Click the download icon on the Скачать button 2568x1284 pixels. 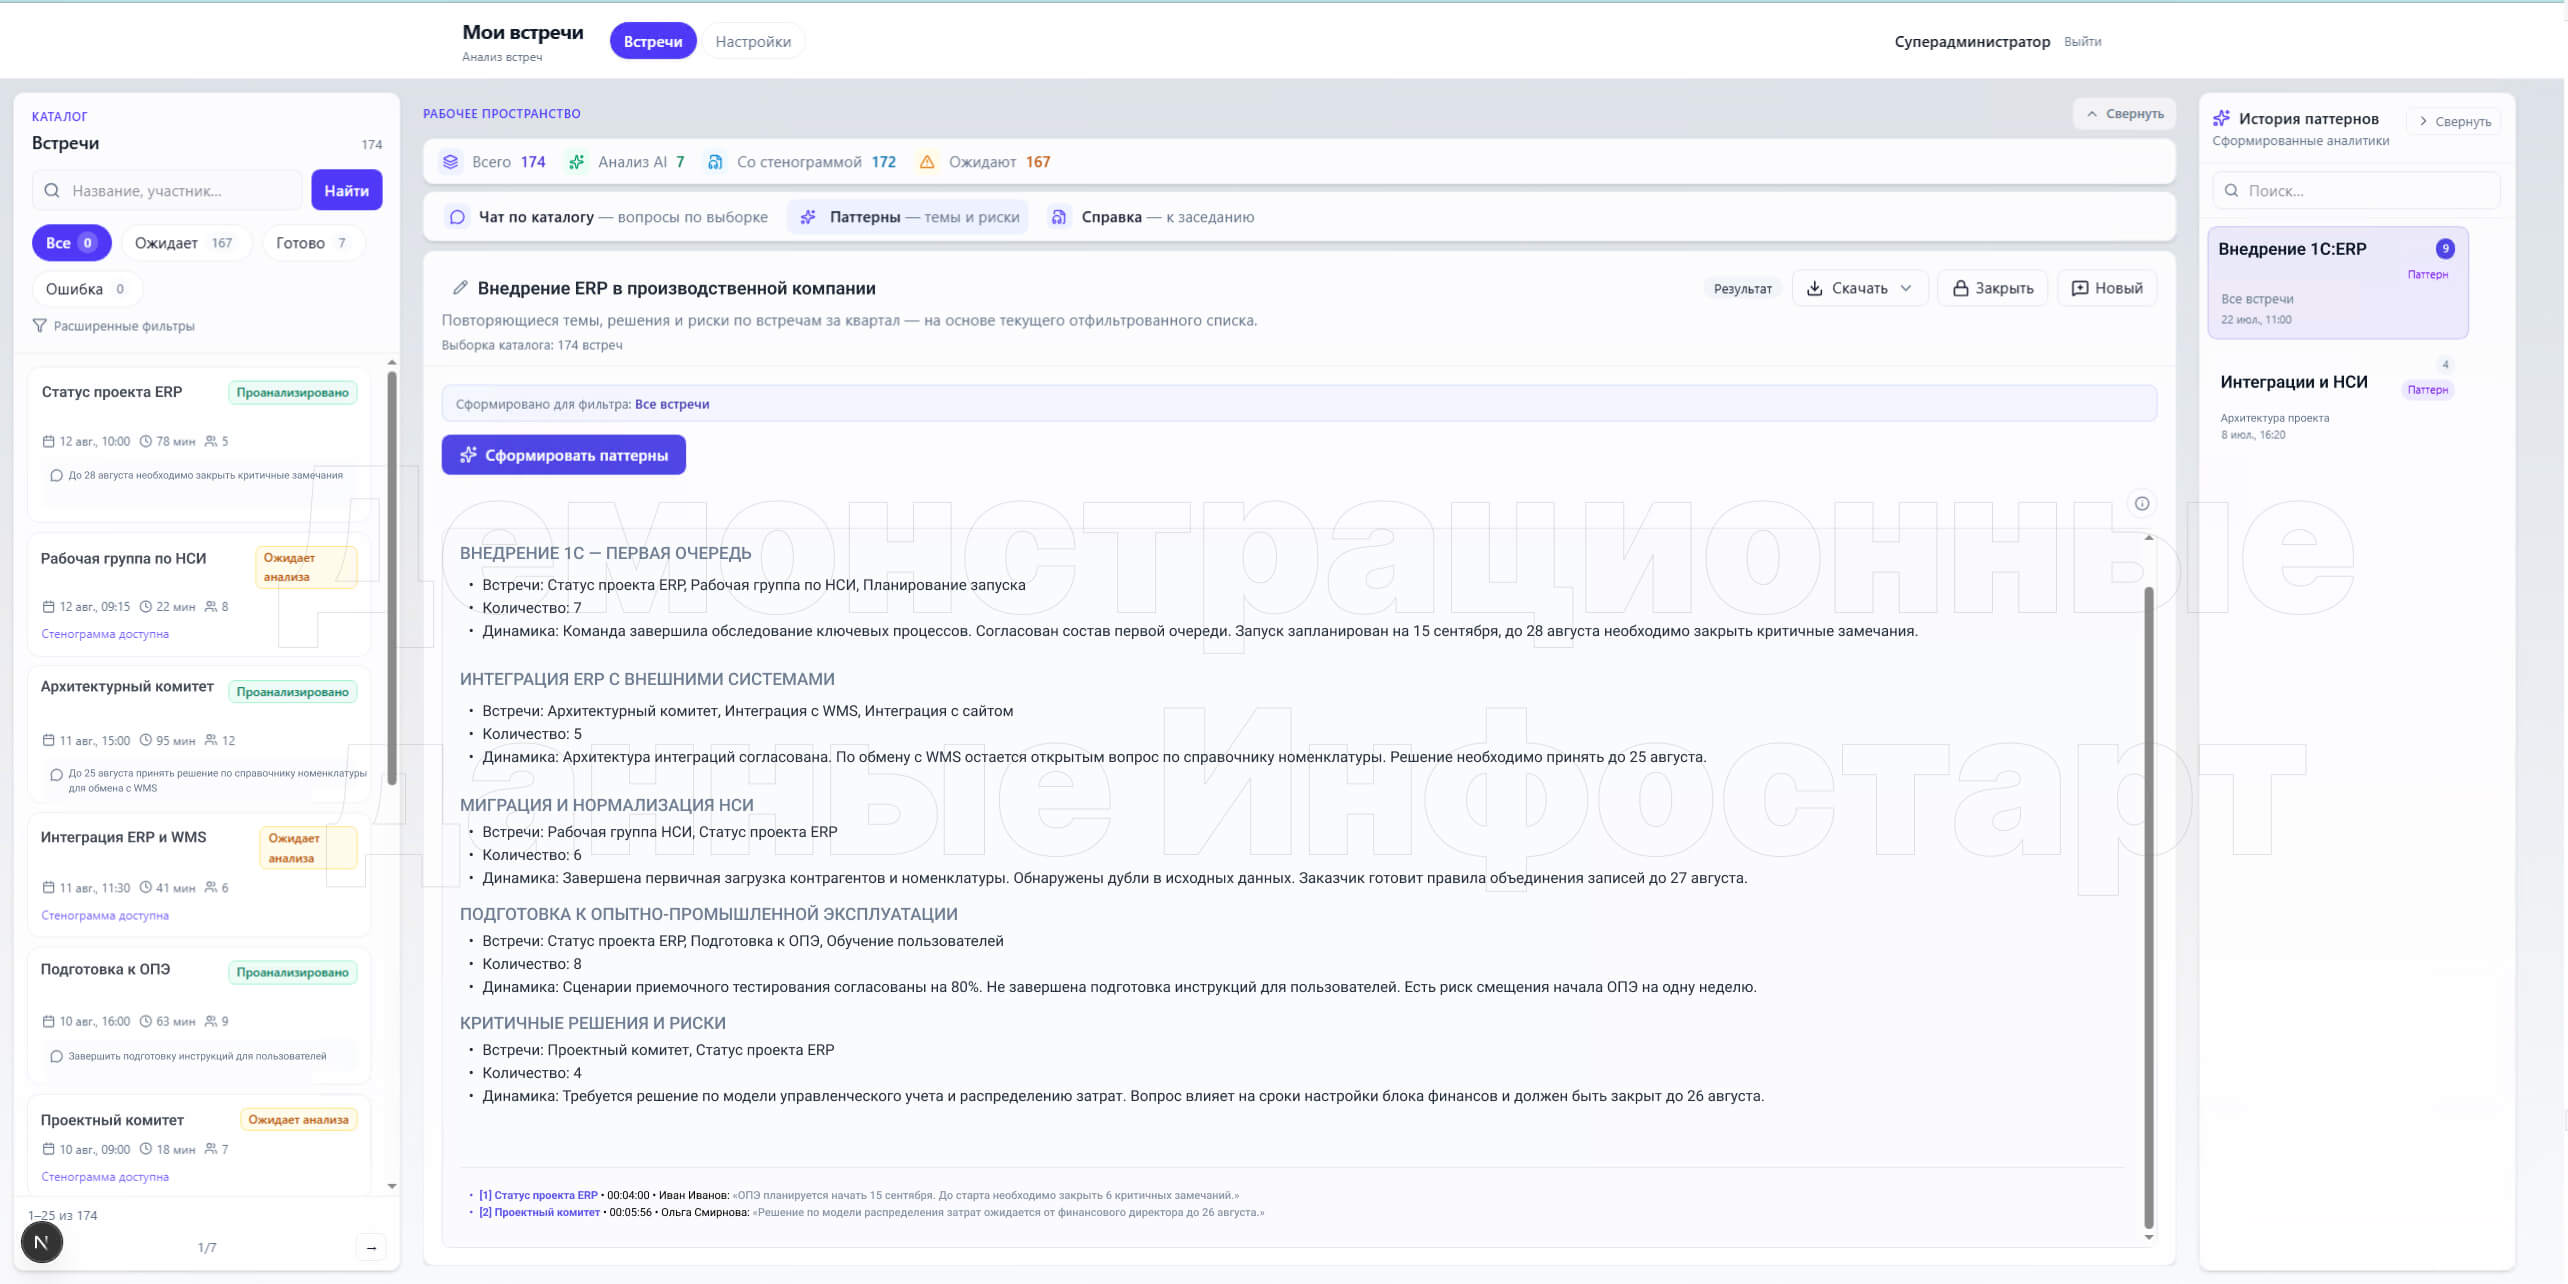1815,288
